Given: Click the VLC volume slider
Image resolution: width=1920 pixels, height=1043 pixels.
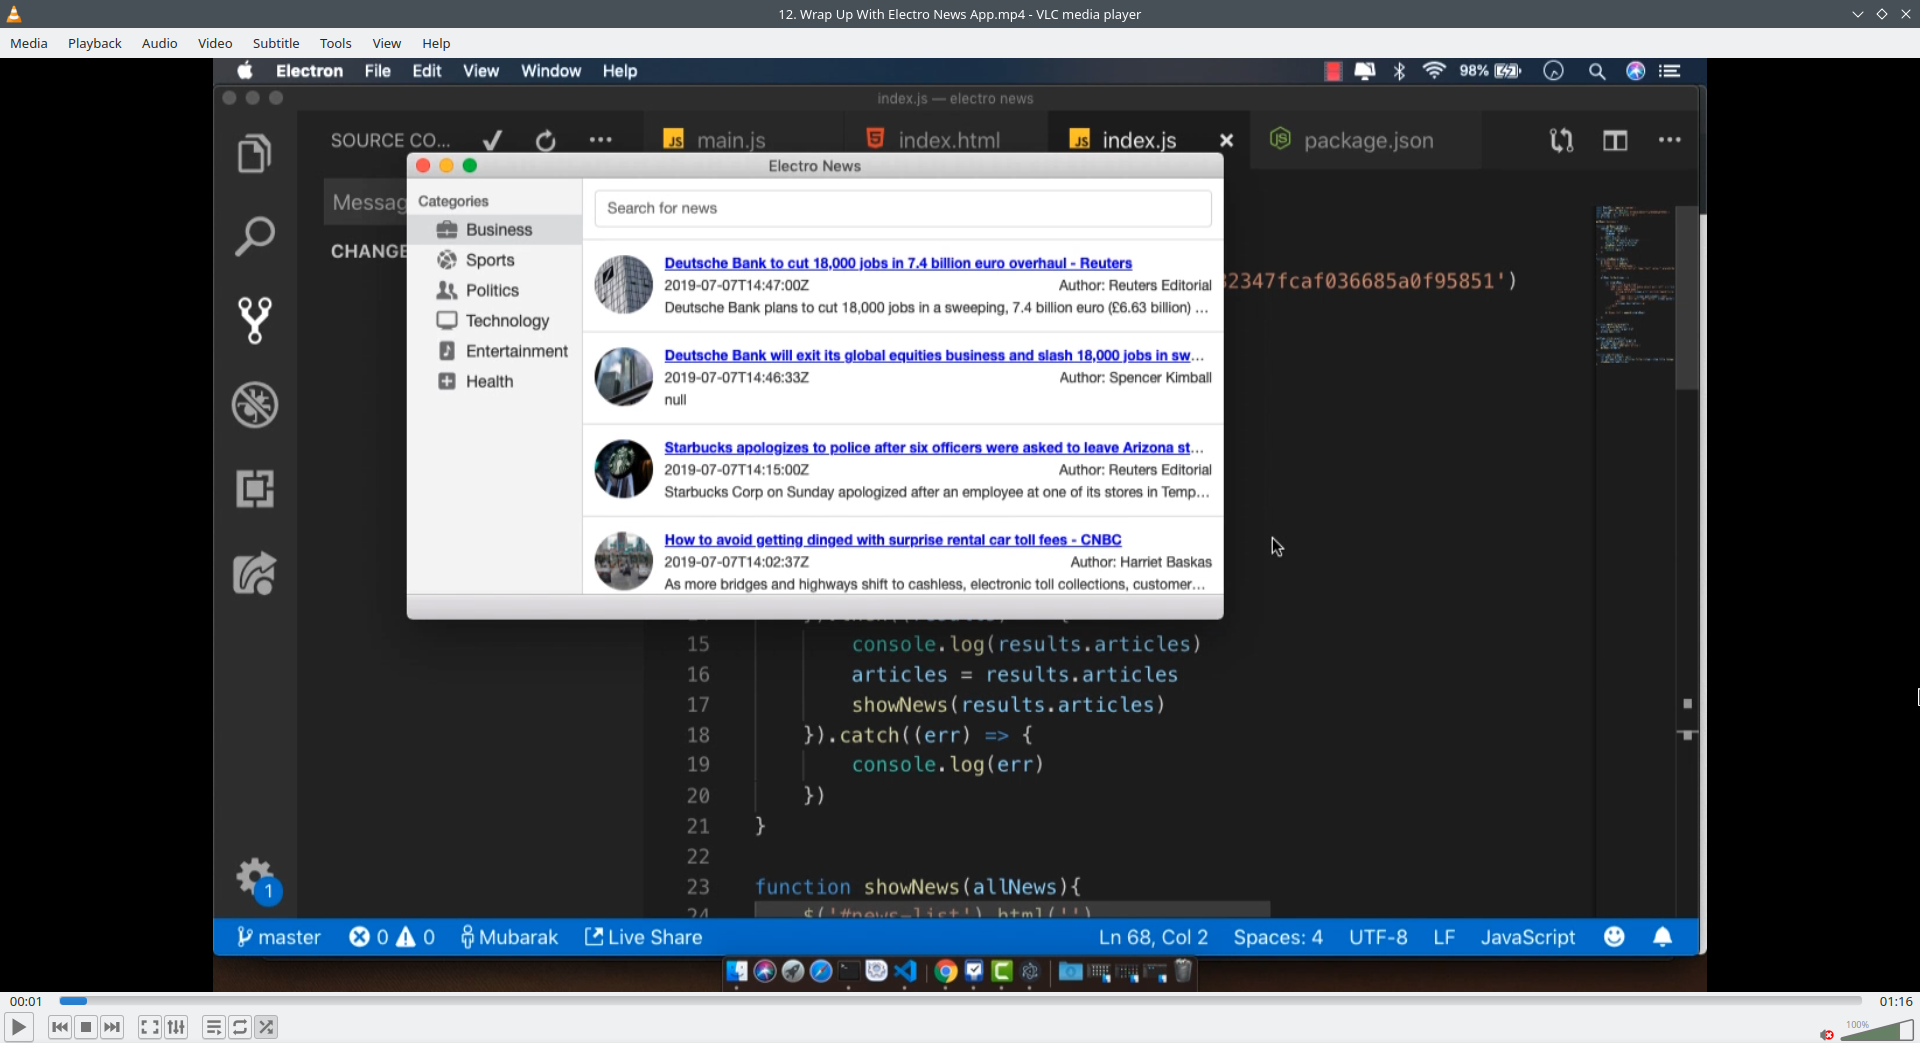Looking at the screenshot, I should coord(1876,1031).
